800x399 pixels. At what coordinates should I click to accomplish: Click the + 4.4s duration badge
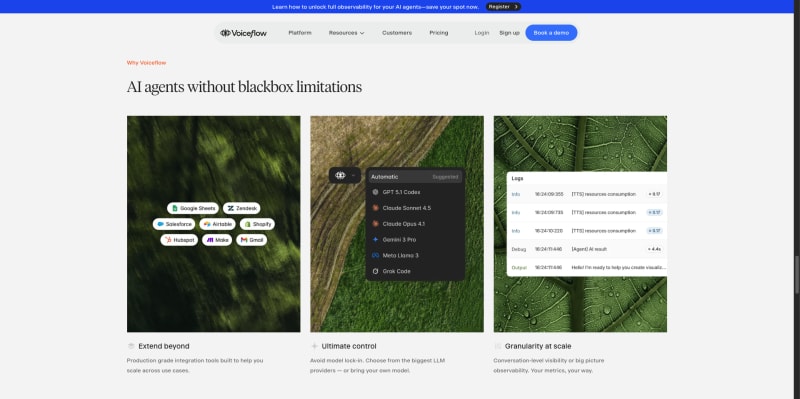[655, 249]
